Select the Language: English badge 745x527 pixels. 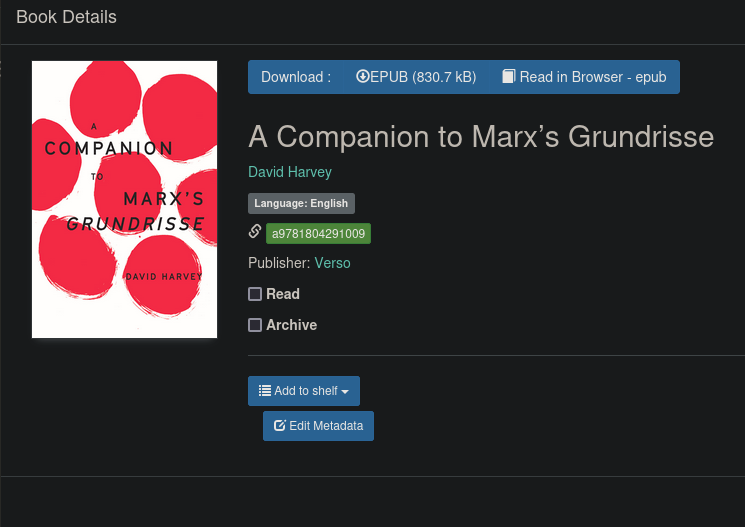301,203
